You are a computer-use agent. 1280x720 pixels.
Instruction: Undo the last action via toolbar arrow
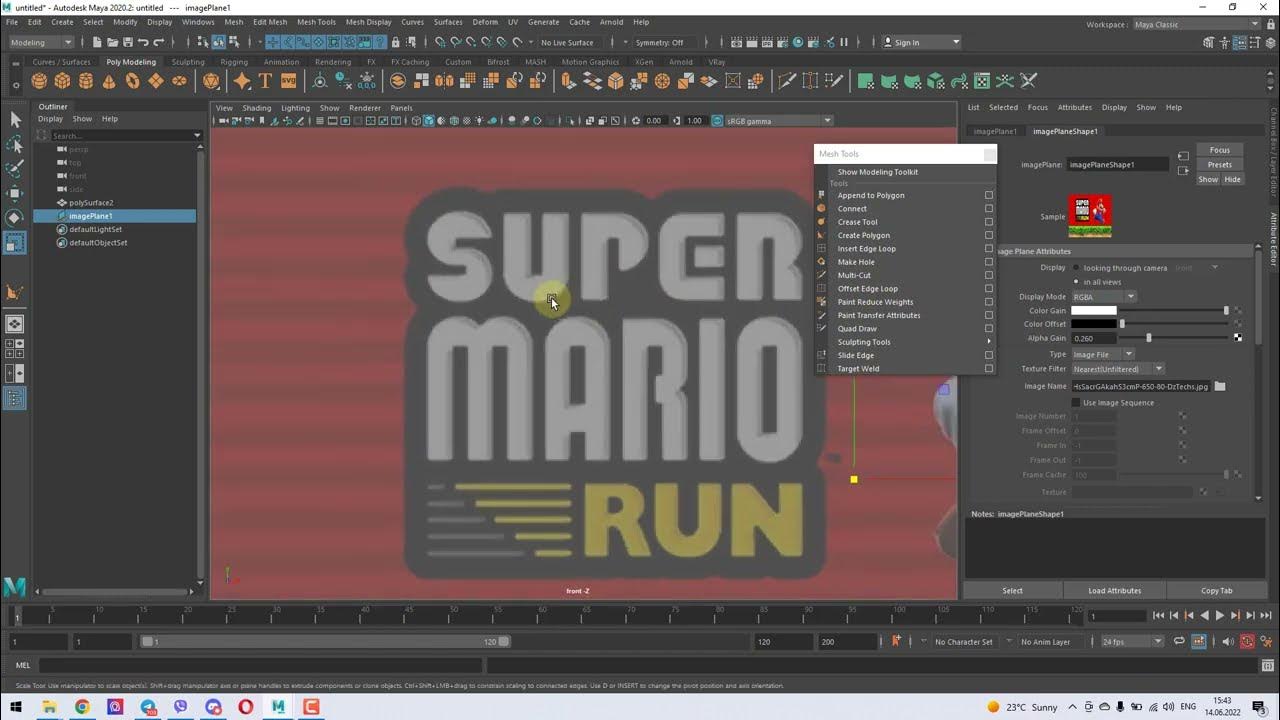click(143, 42)
